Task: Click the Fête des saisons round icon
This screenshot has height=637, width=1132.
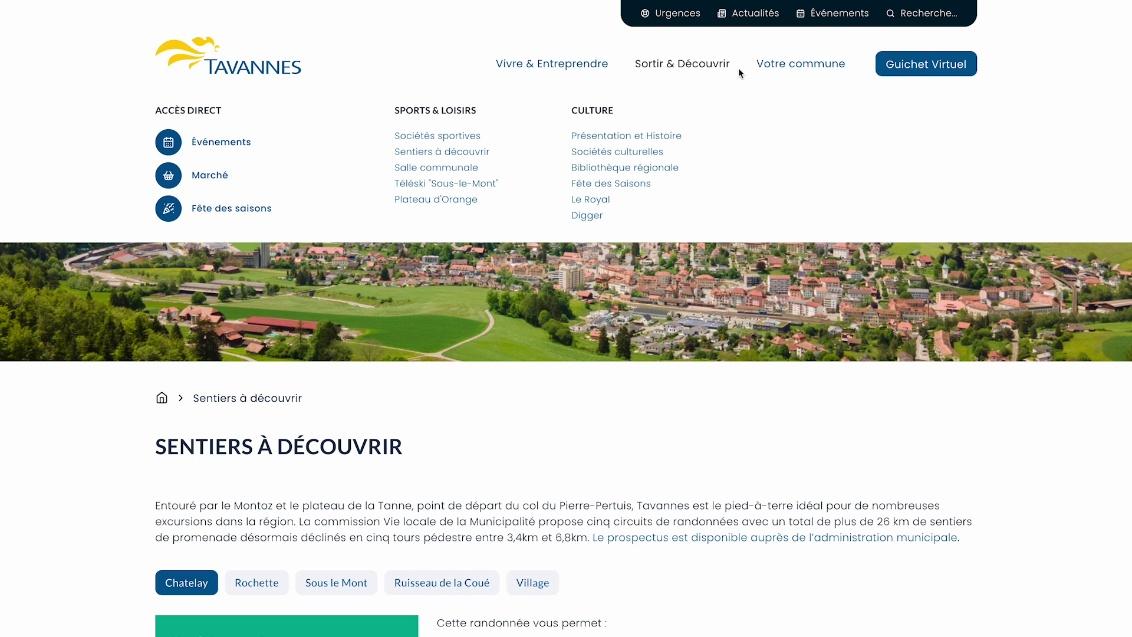Action: pyautogui.click(x=168, y=208)
